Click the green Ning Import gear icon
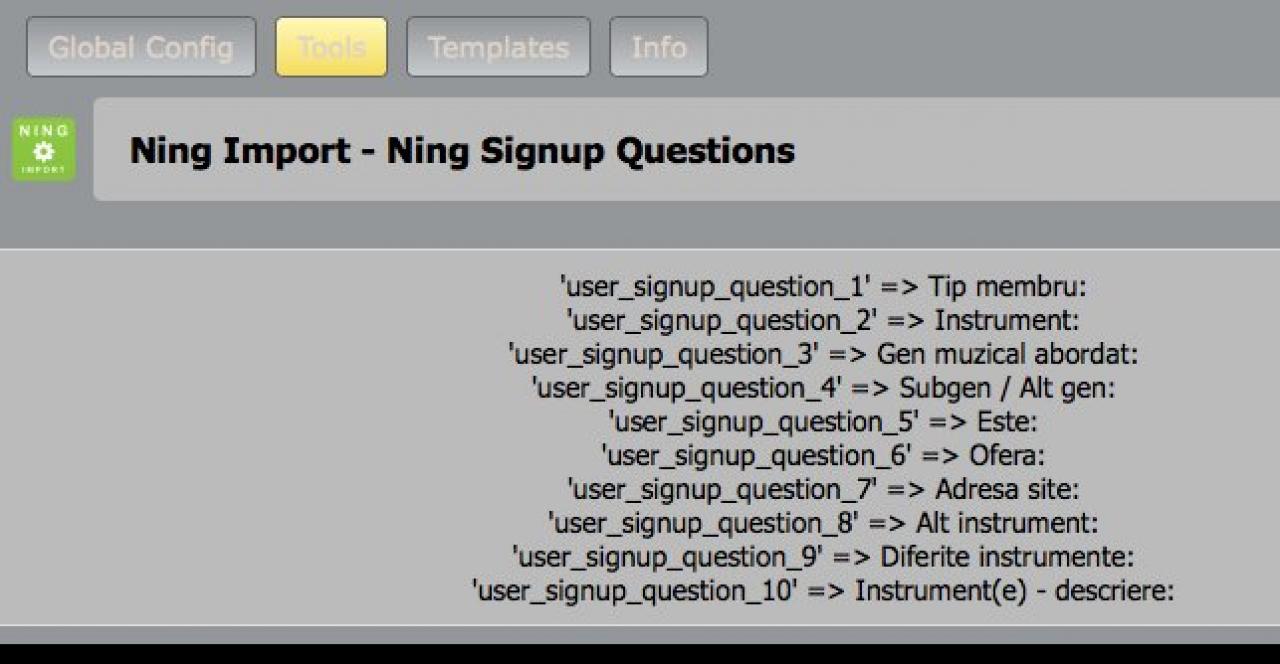This screenshot has height=664, width=1280. tap(44, 150)
